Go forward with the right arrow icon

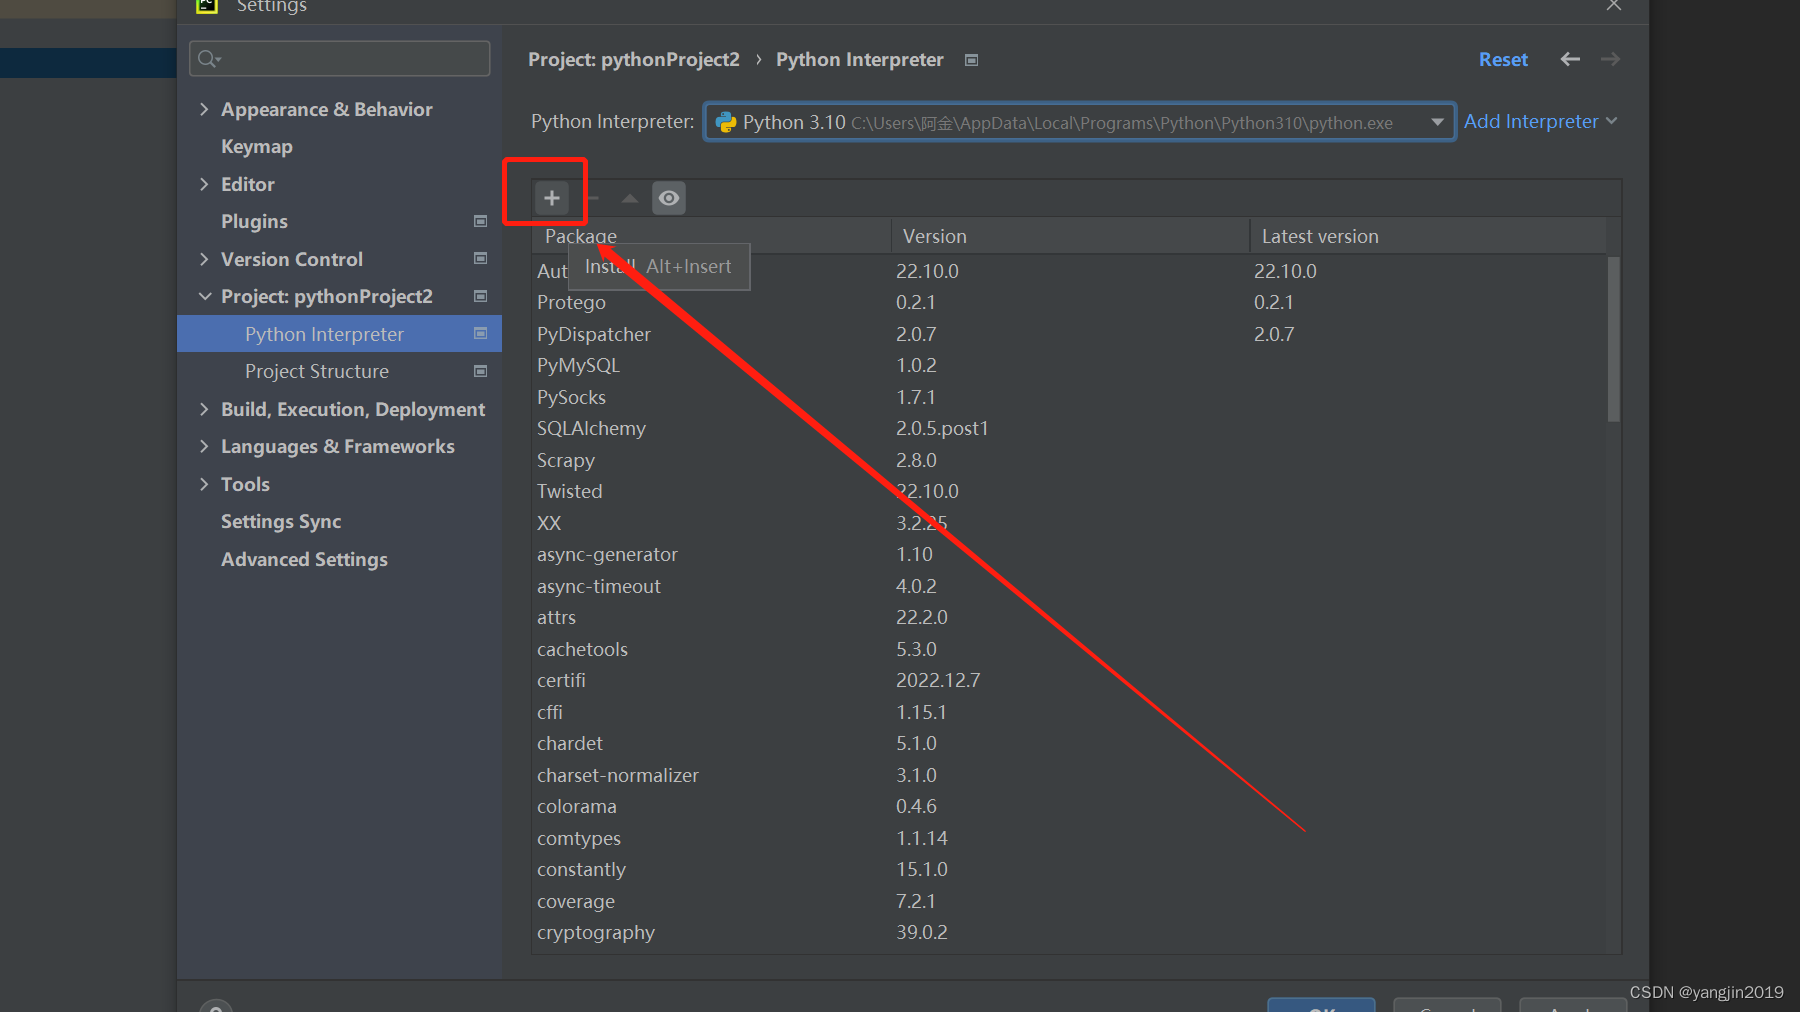pos(1610,59)
